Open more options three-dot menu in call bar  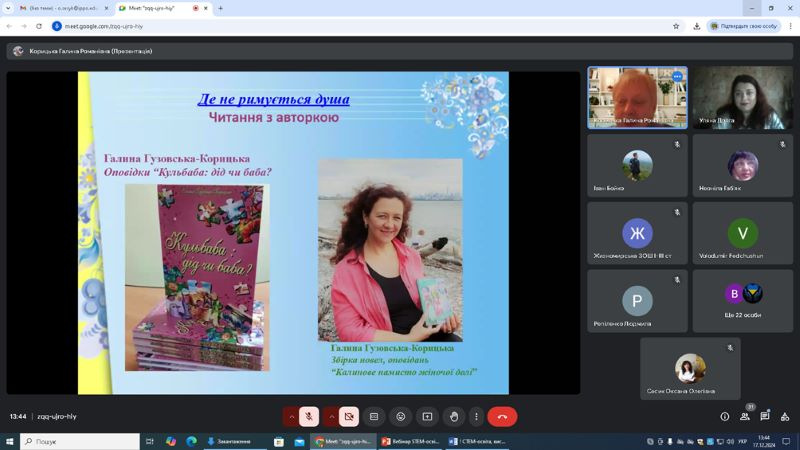pos(476,417)
